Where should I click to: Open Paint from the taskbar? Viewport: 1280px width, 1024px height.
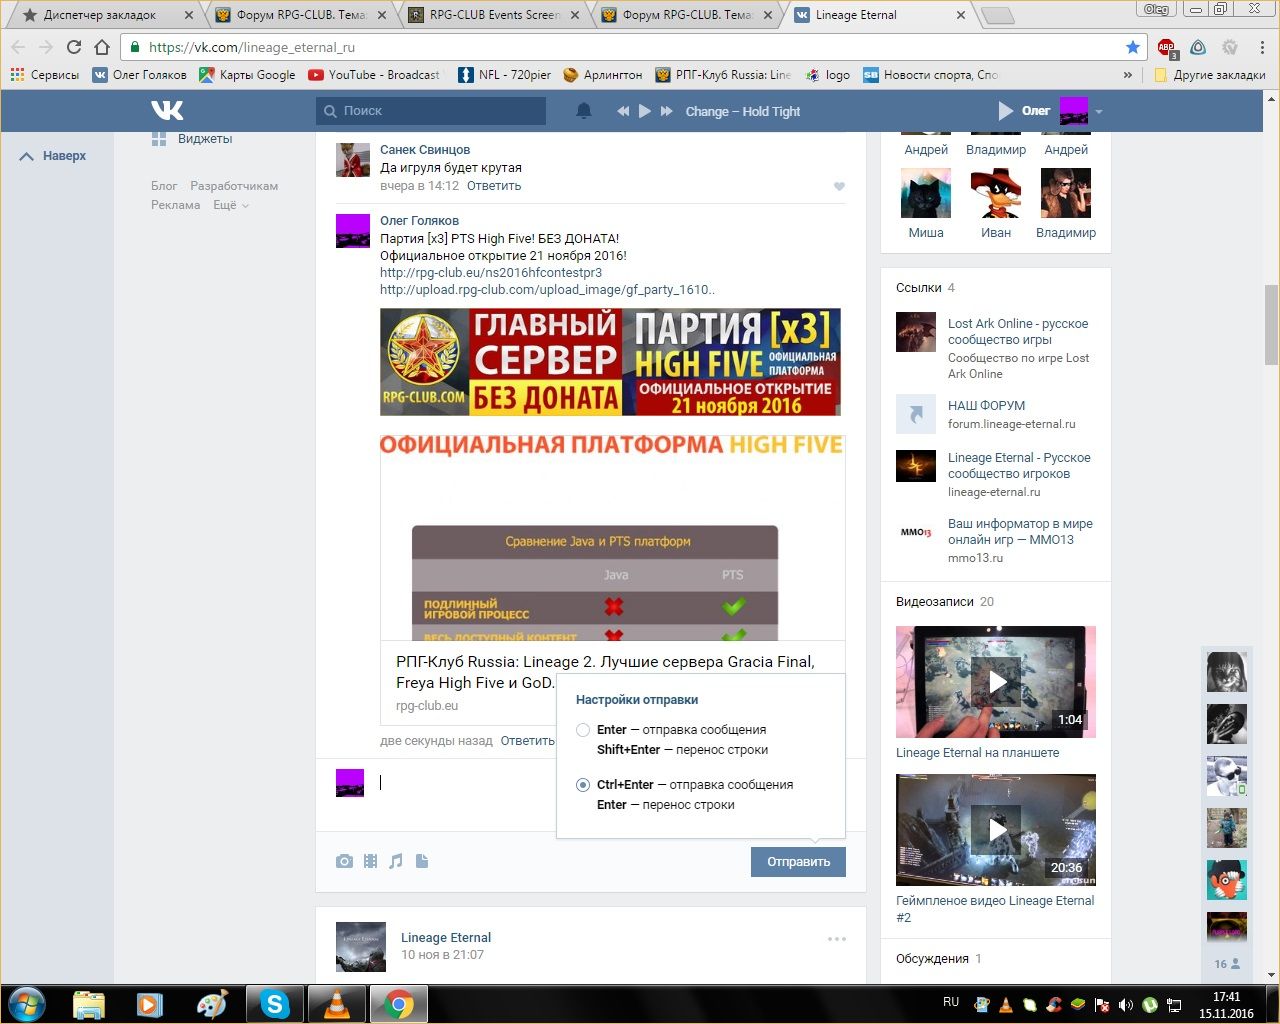coord(213,1004)
